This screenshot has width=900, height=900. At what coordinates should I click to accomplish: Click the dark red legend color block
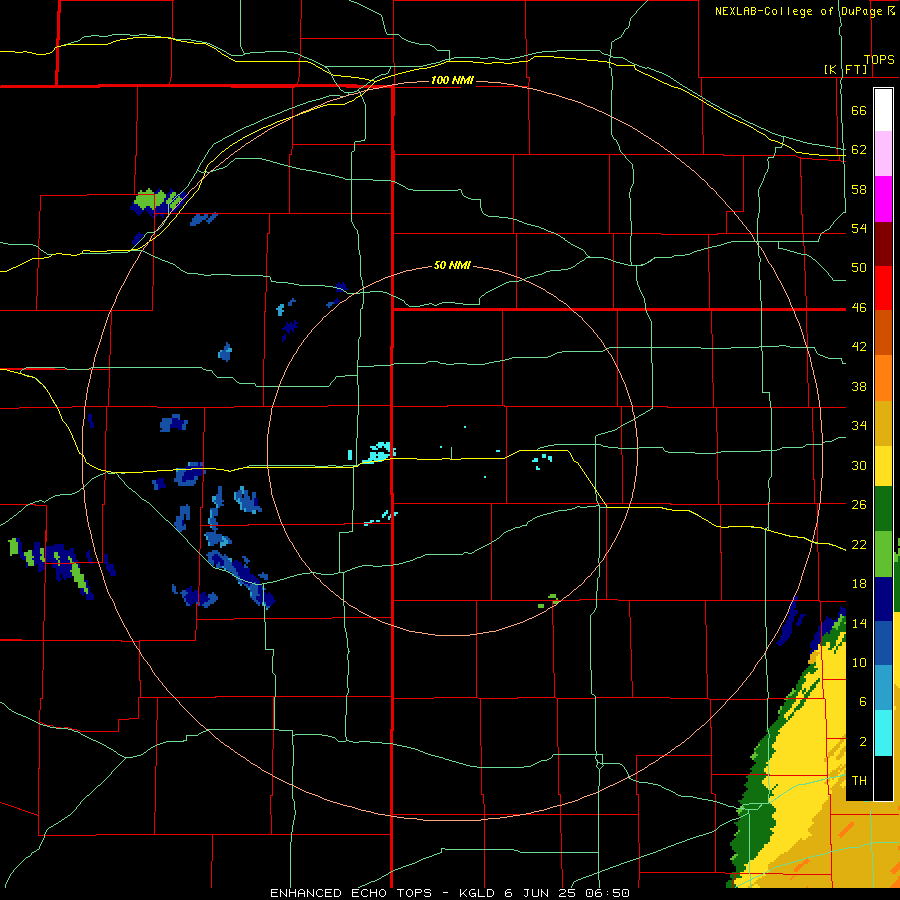pos(883,244)
